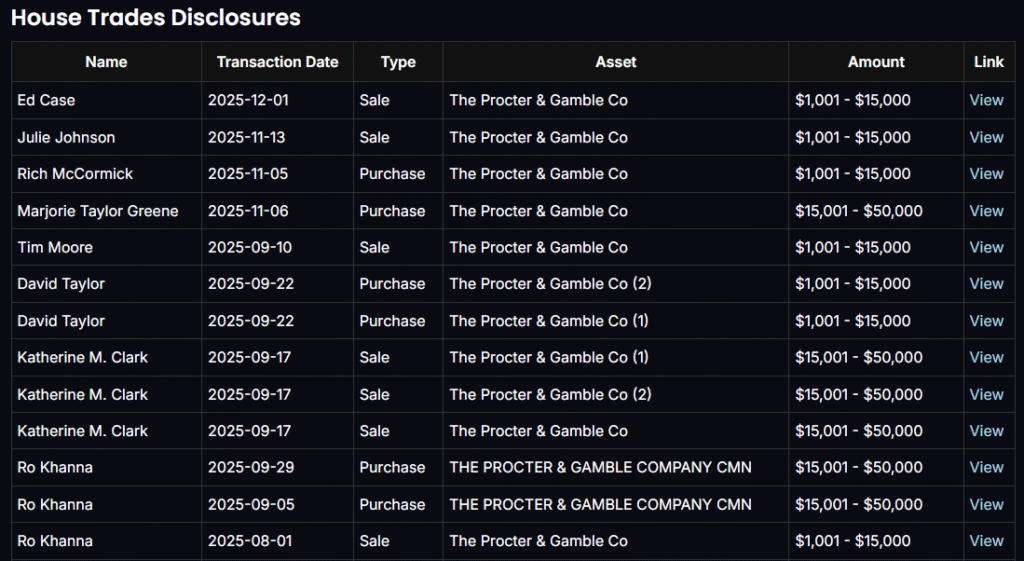Sort by the Name column header
This screenshot has height=561, width=1024.
[x=106, y=62]
